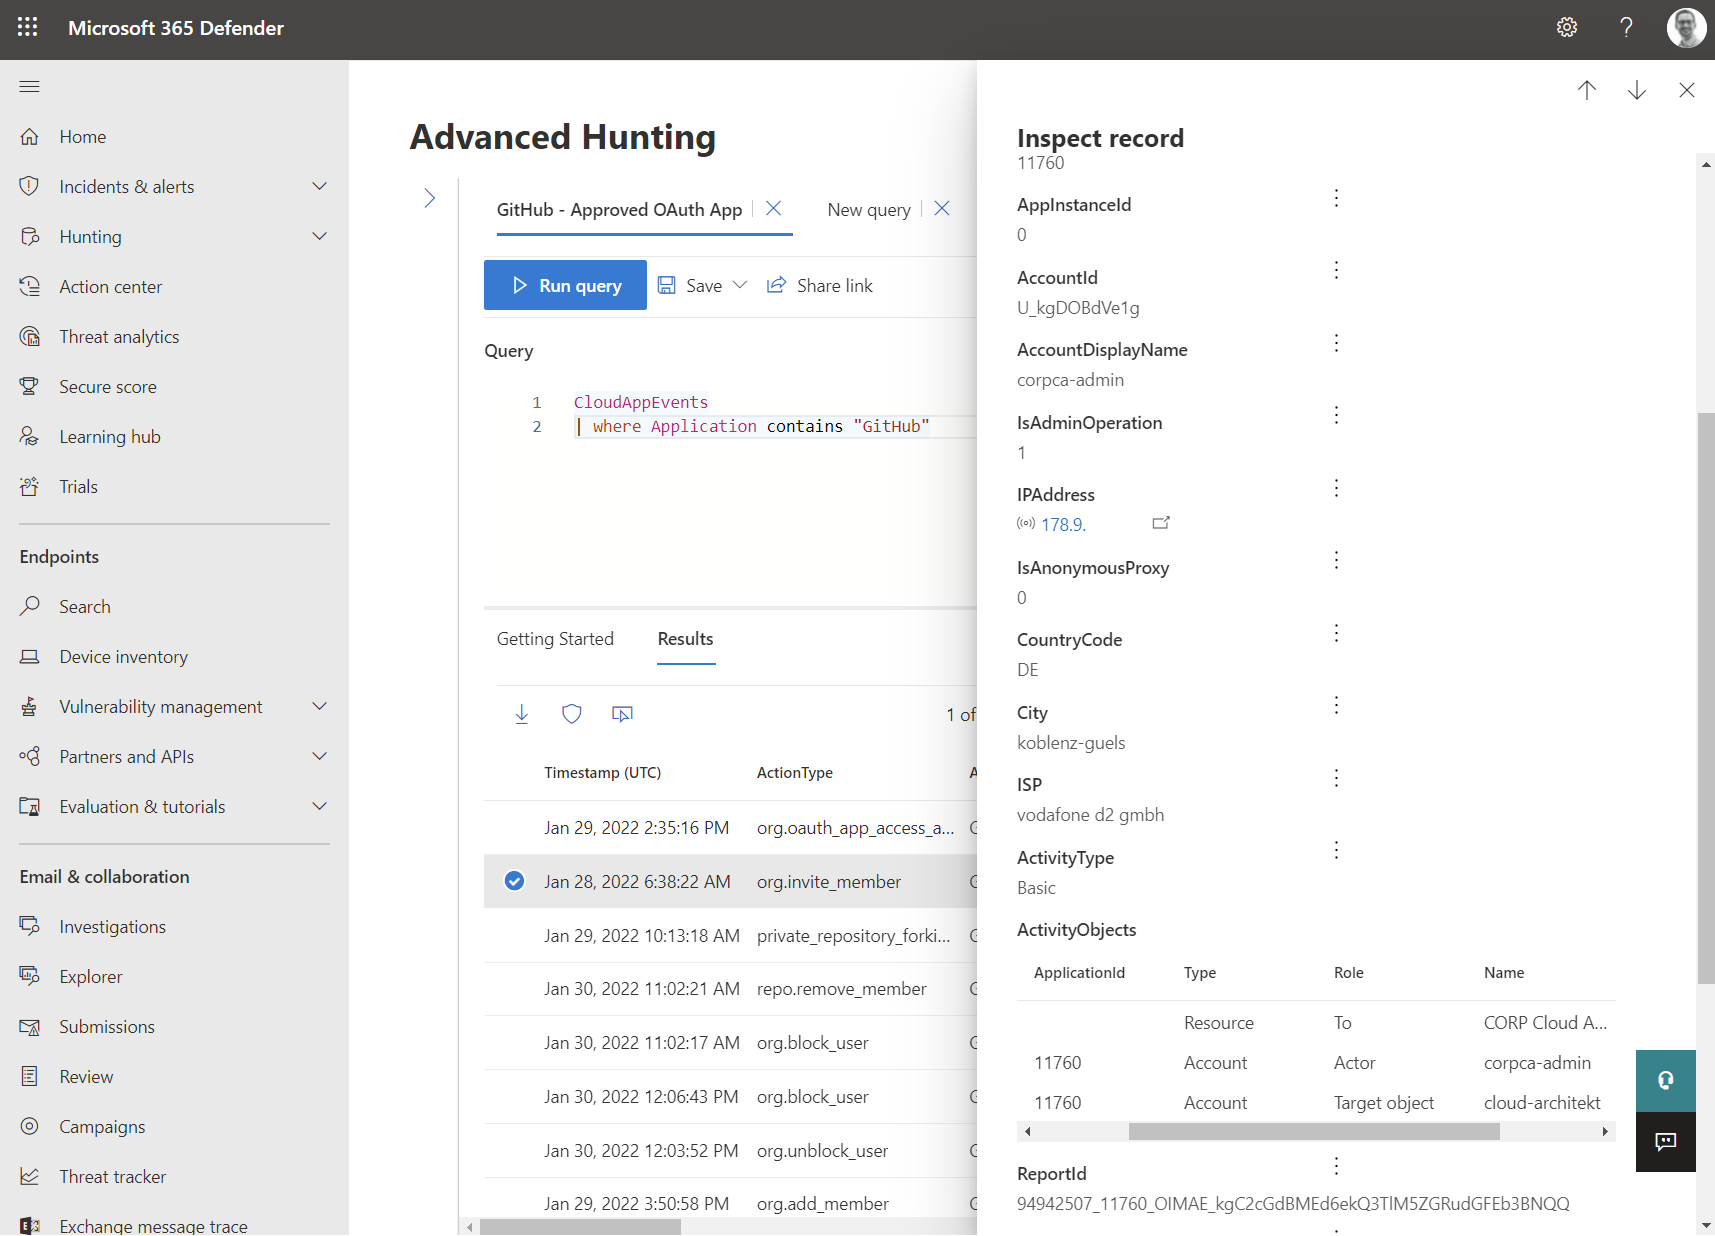Select org.unblock_user row
This screenshot has height=1236, width=1715.
click(730, 1151)
